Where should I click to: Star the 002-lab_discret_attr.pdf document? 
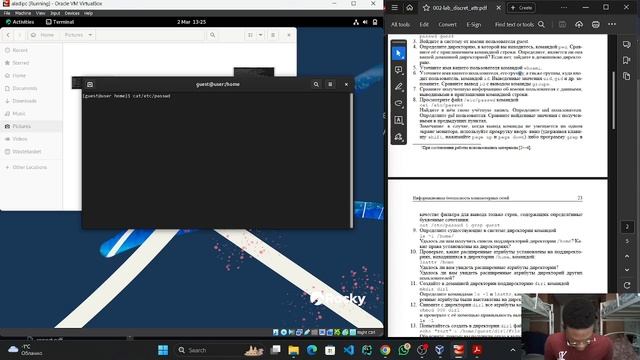(x=426, y=8)
